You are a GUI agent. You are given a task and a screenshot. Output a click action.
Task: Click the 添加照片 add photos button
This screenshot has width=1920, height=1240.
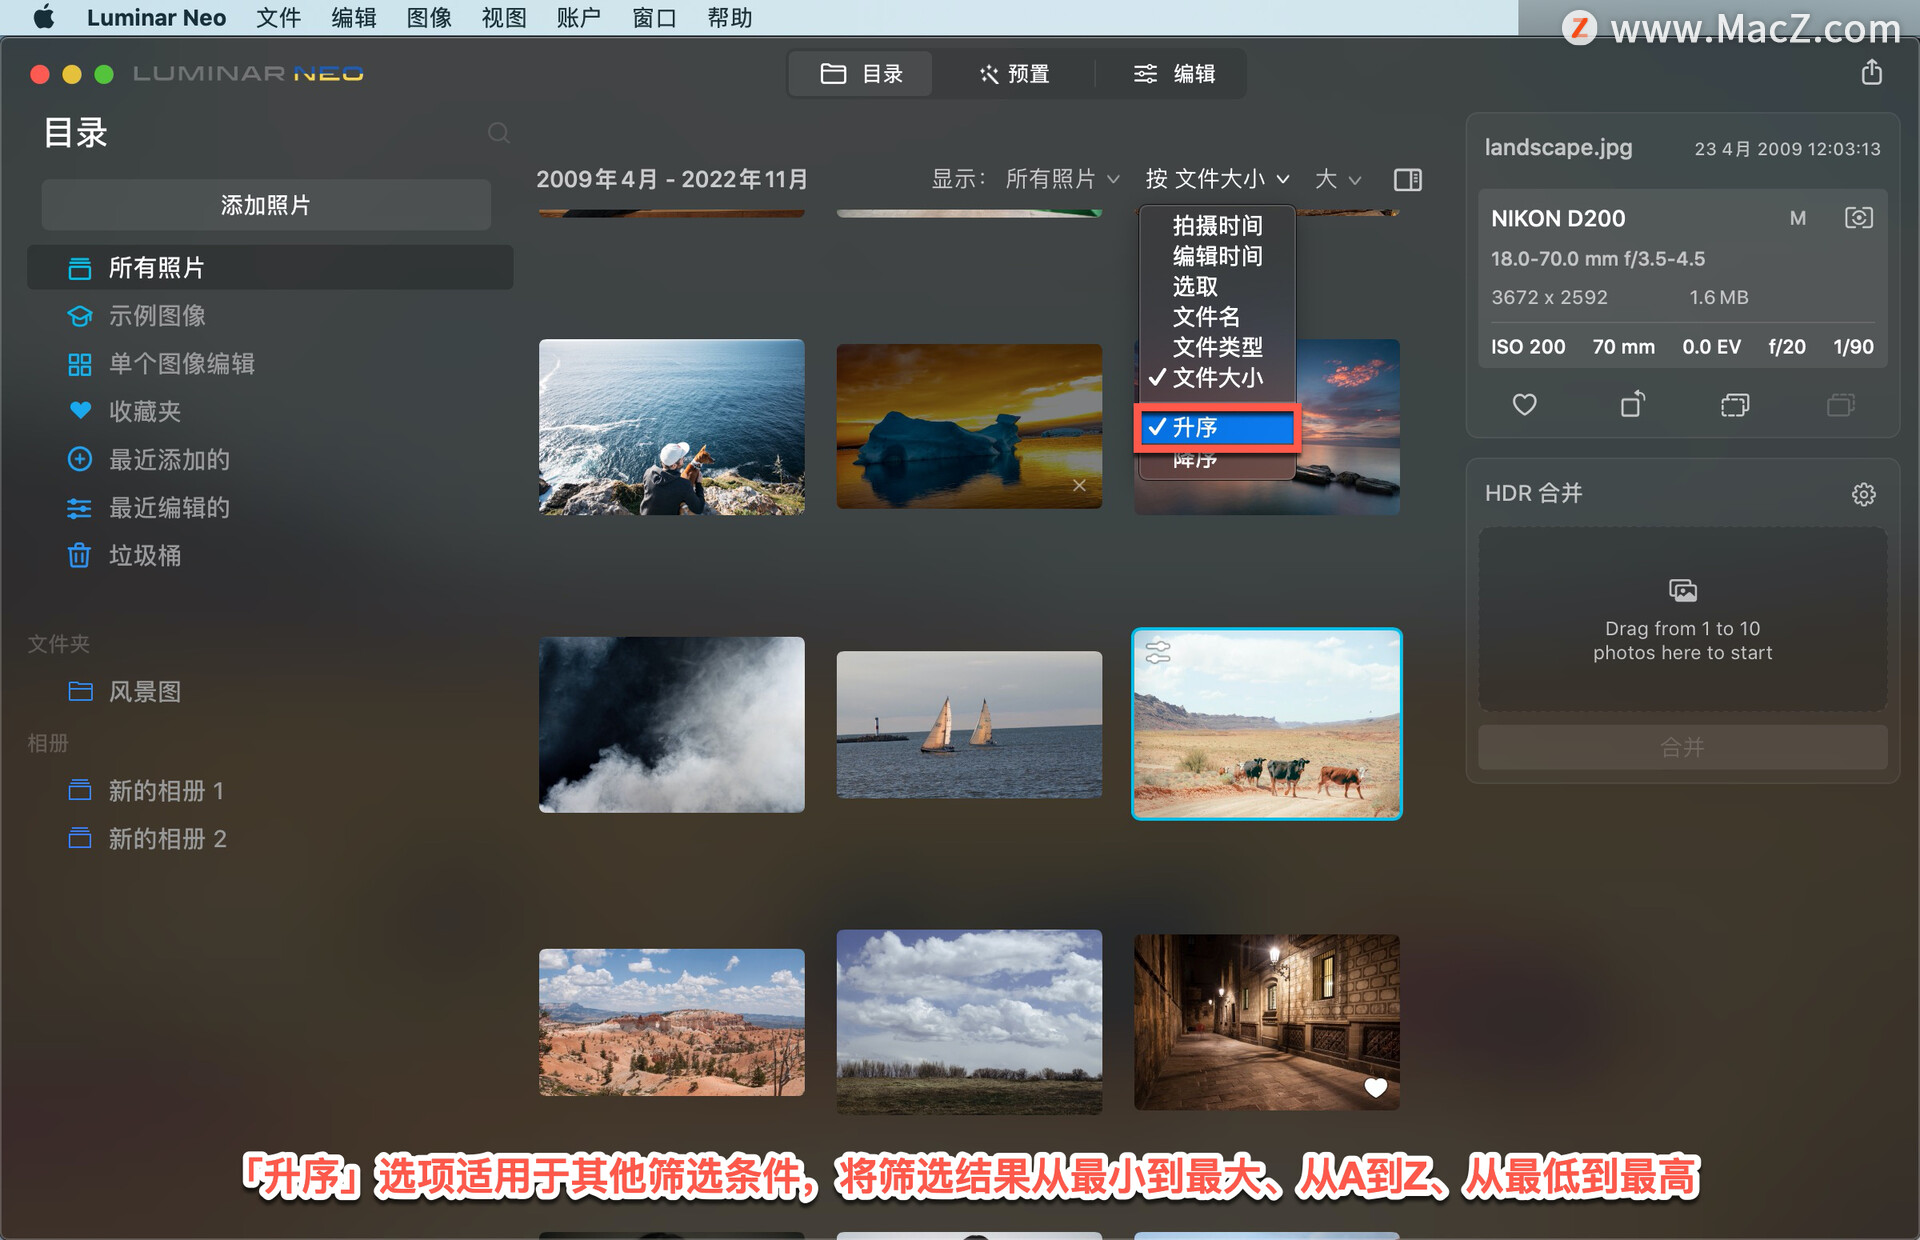click(x=266, y=205)
